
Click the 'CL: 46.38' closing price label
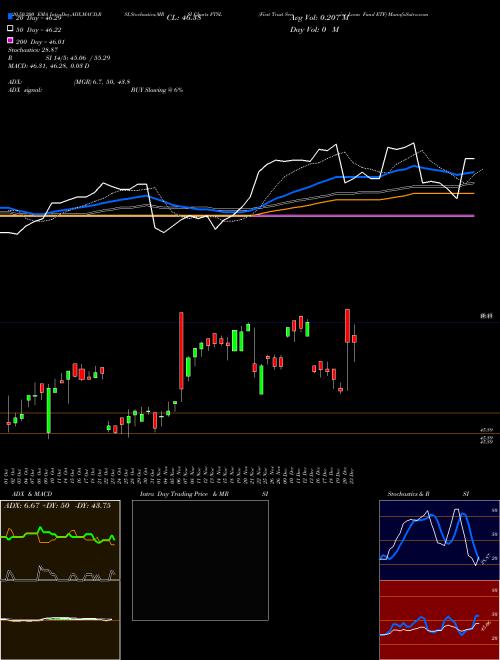(184, 18)
